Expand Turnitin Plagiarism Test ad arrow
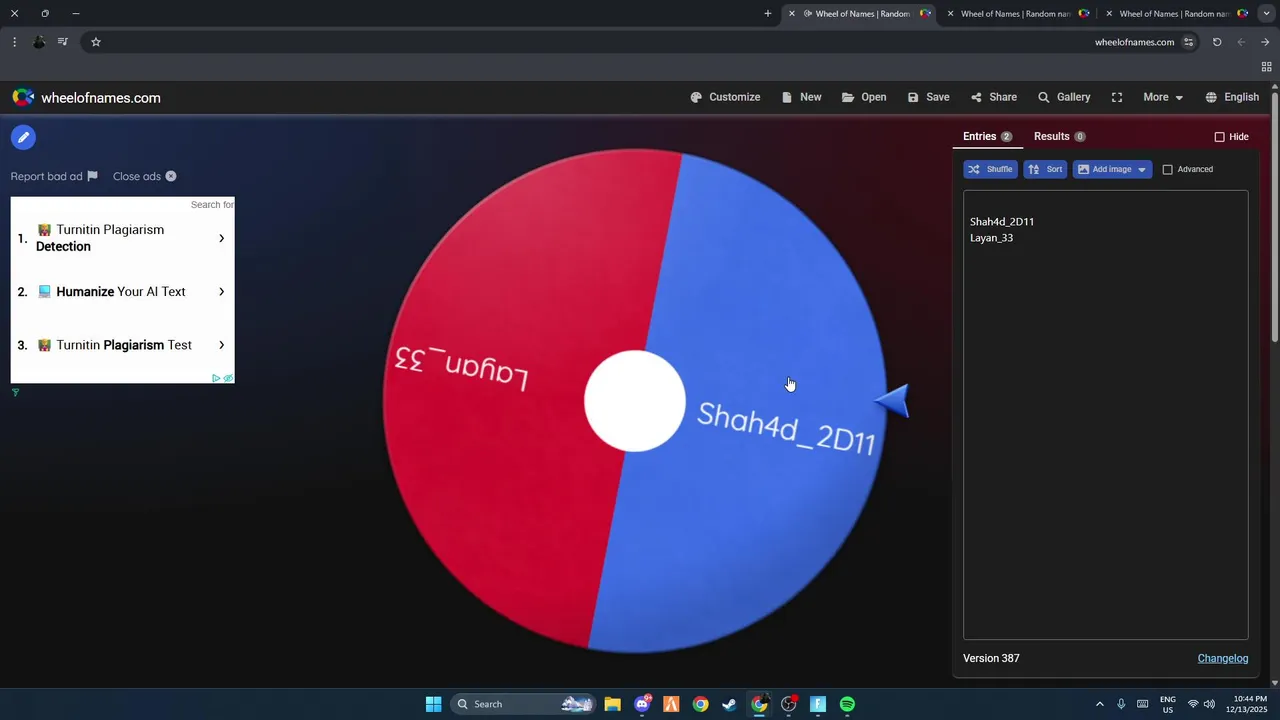1280x720 pixels. point(221,345)
